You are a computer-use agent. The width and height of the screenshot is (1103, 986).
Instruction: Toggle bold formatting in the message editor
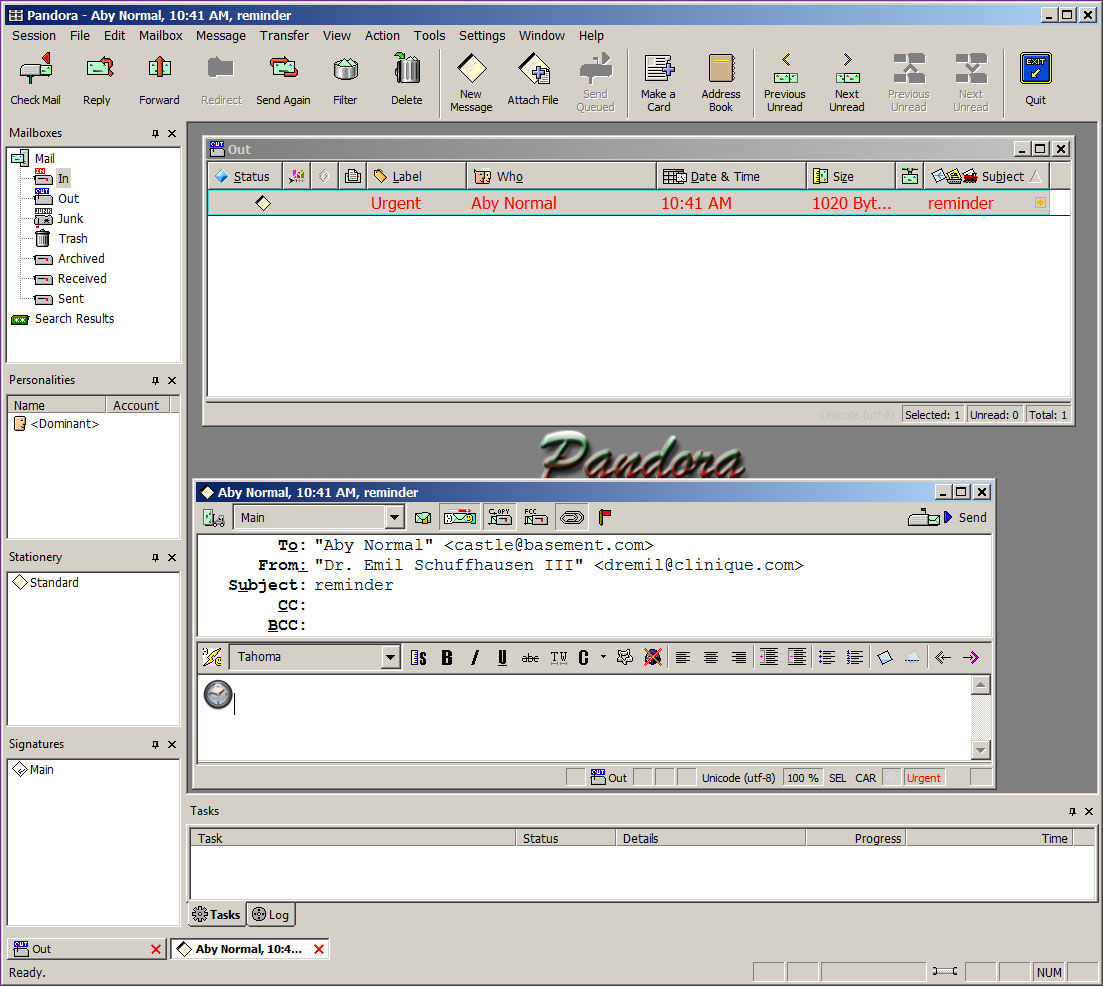tap(447, 657)
